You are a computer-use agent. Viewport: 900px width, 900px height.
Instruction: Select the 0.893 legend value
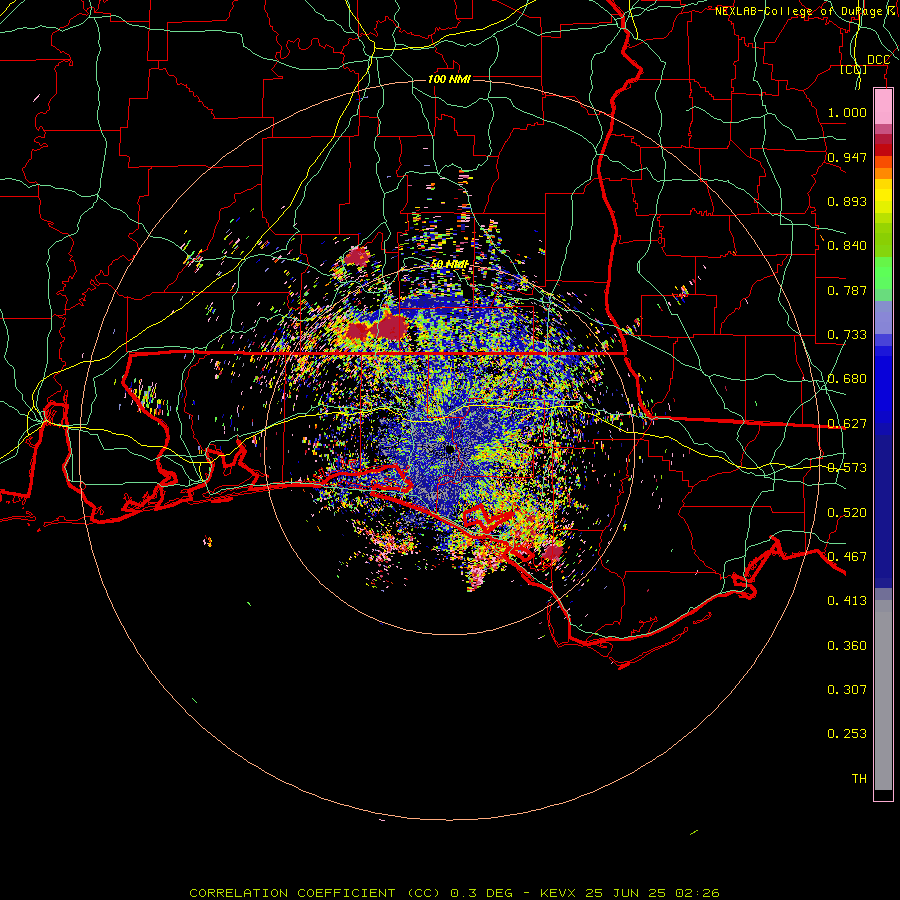pyautogui.click(x=847, y=201)
